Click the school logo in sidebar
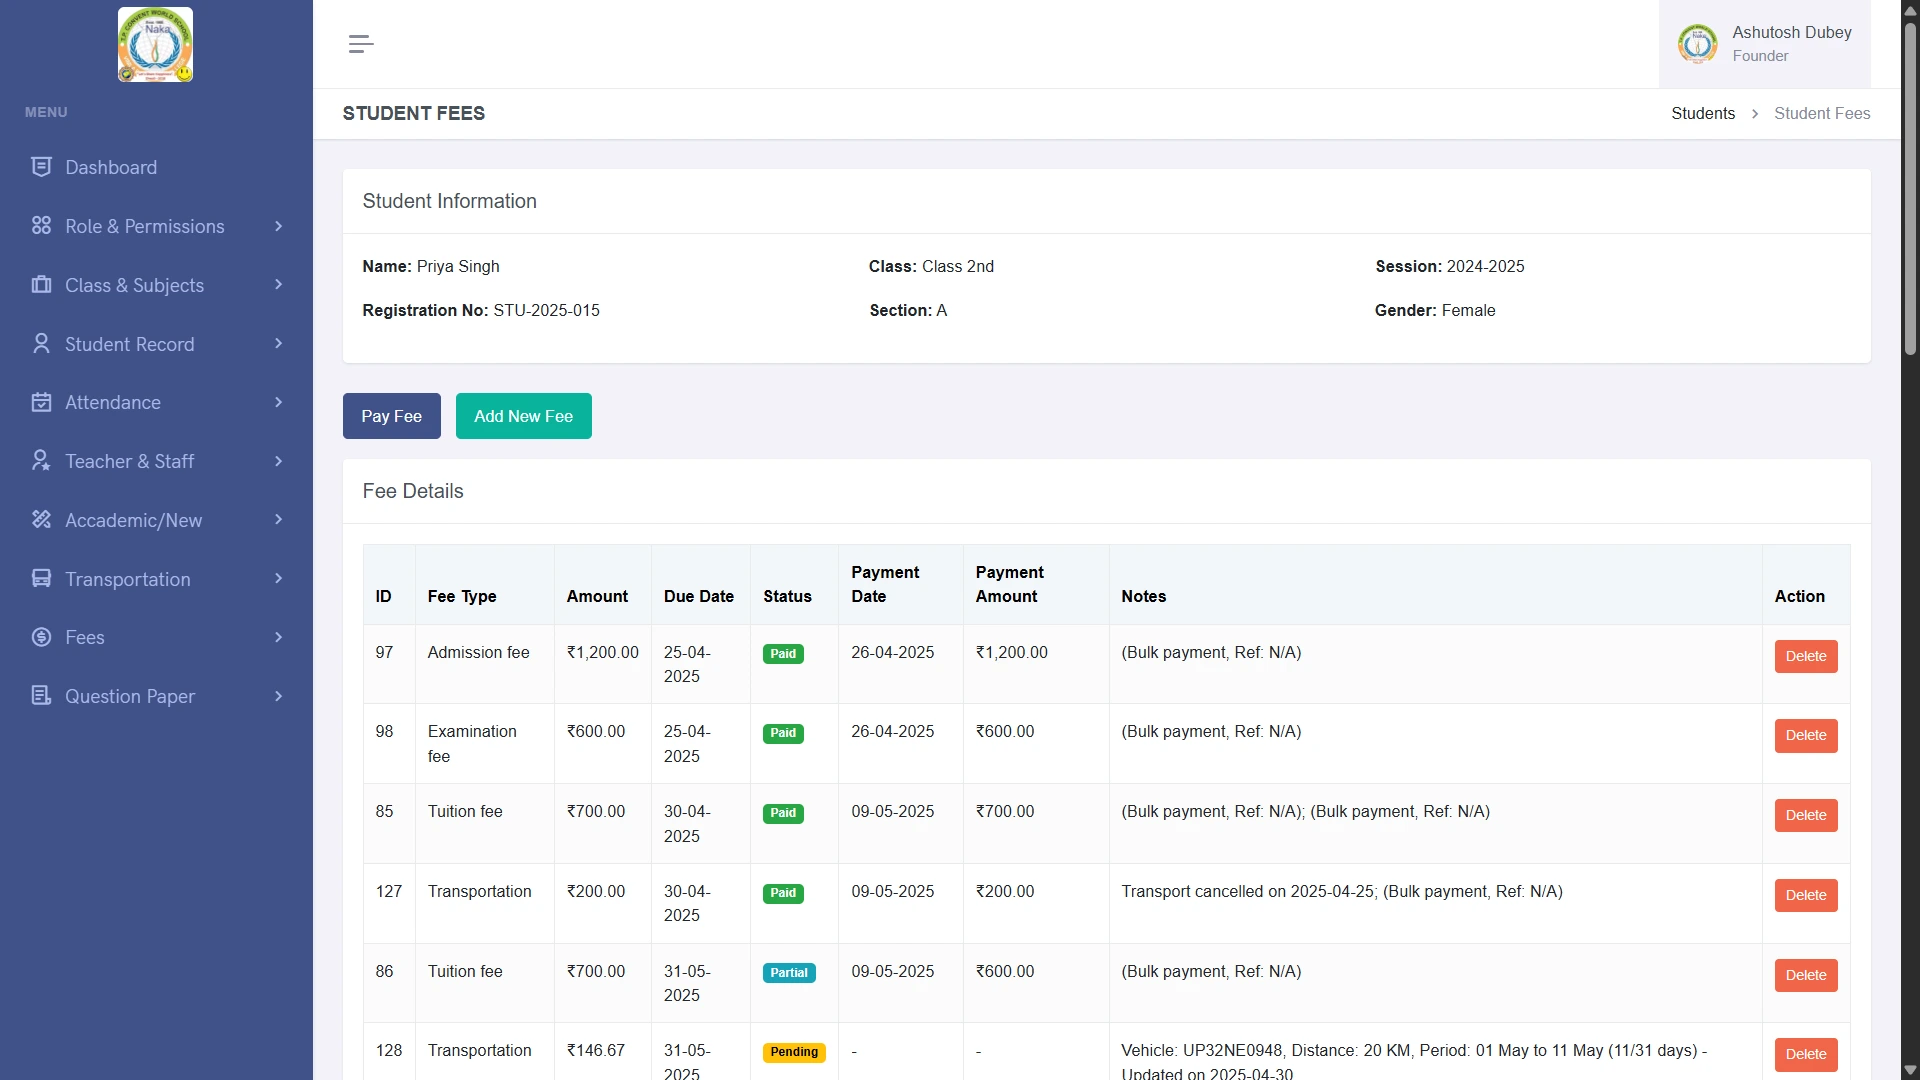This screenshot has width=1920, height=1080. coord(155,45)
